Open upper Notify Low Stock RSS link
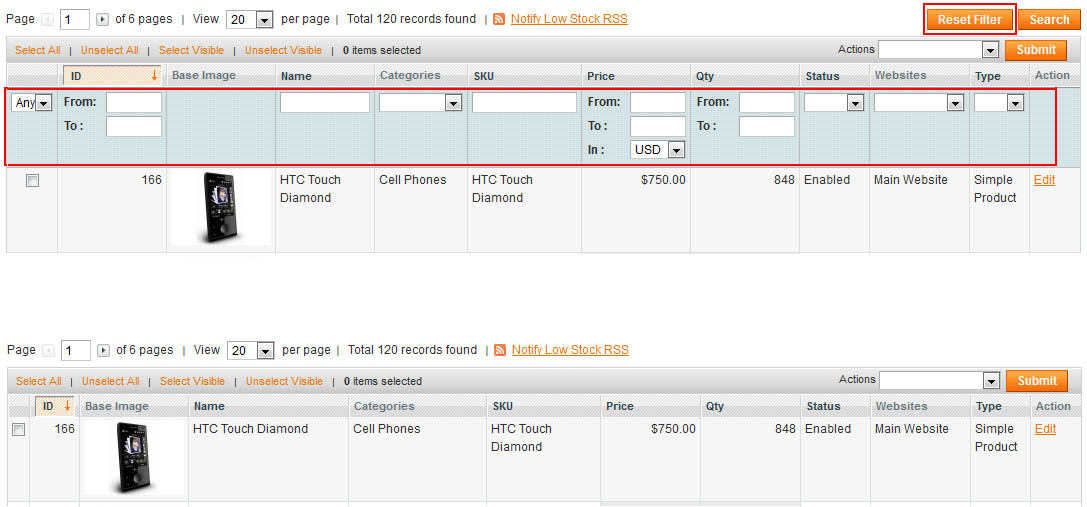The image size is (1087, 507). (569, 19)
